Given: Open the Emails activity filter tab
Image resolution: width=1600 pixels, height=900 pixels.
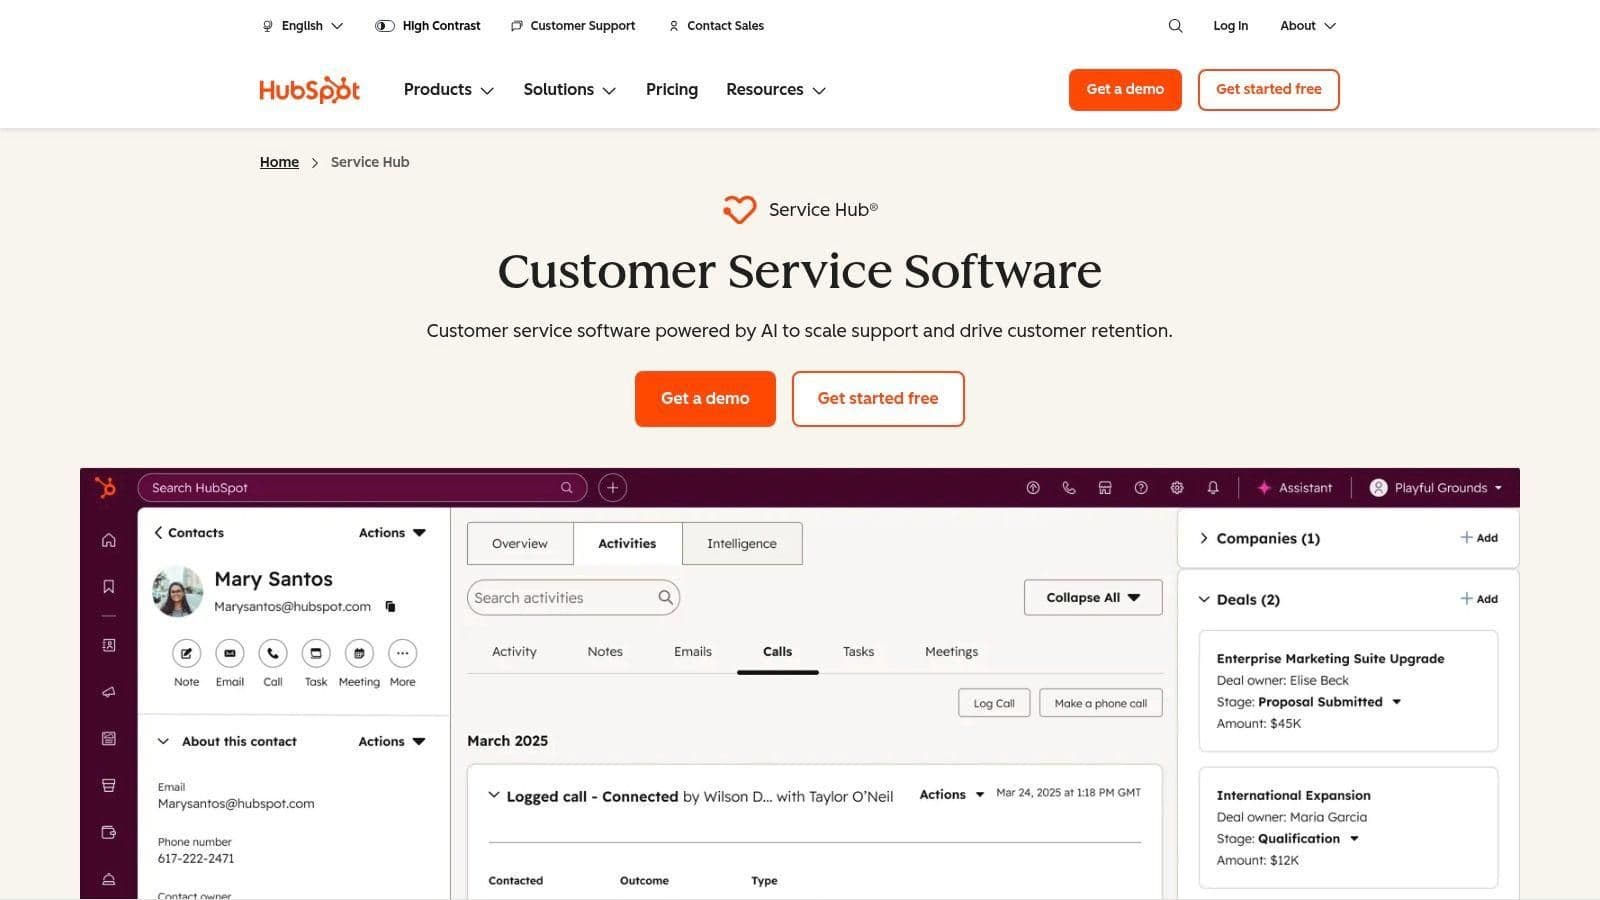Looking at the screenshot, I should point(692,651).
